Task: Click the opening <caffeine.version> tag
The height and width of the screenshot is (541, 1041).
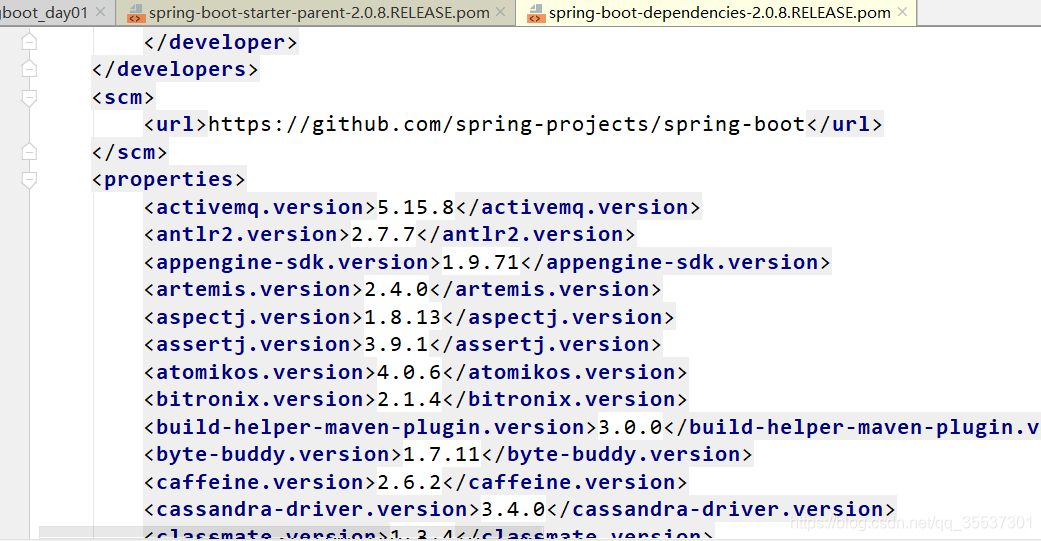Action: [260, 483]
